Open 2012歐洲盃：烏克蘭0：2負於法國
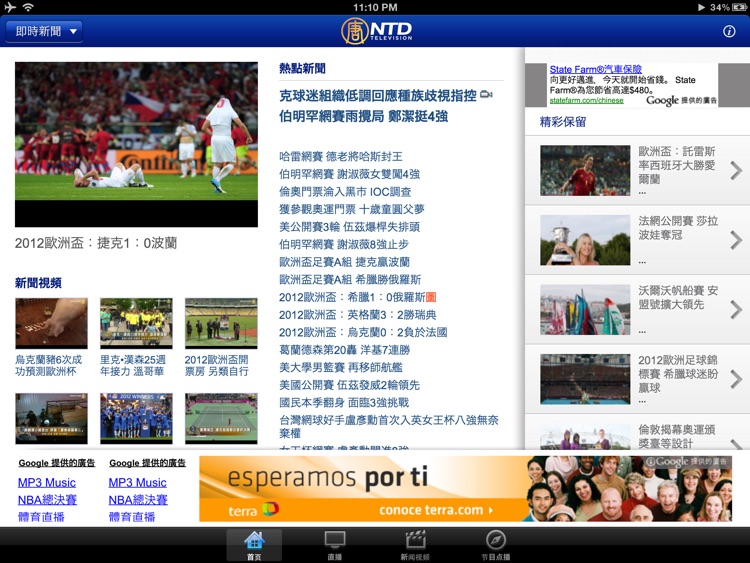This screenshot has height=563, width=750. (x=363, y=332)
